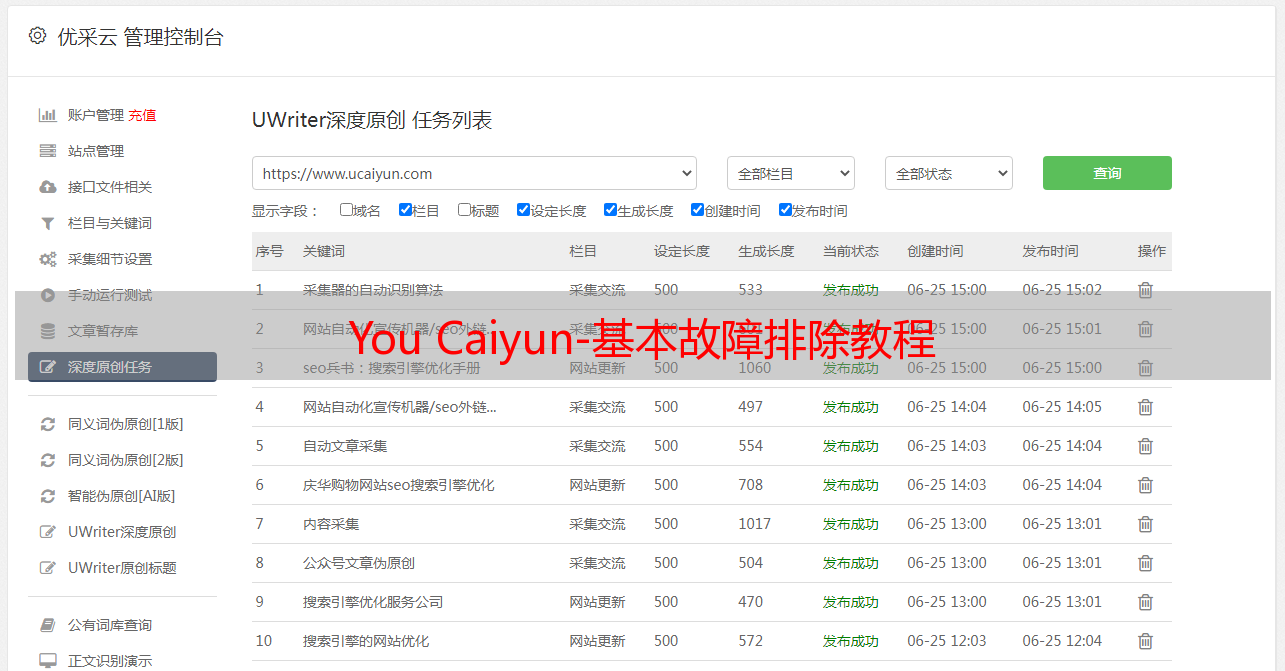Click keyword 内容采集 in row 7
Screen dimensions: 1285x671
tap(331, 524)
